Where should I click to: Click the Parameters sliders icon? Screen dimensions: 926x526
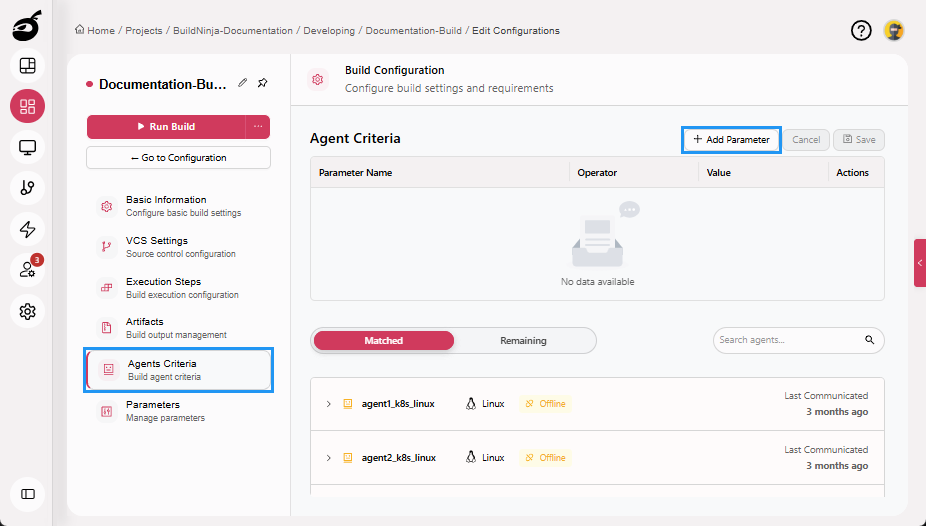[106, 411]
